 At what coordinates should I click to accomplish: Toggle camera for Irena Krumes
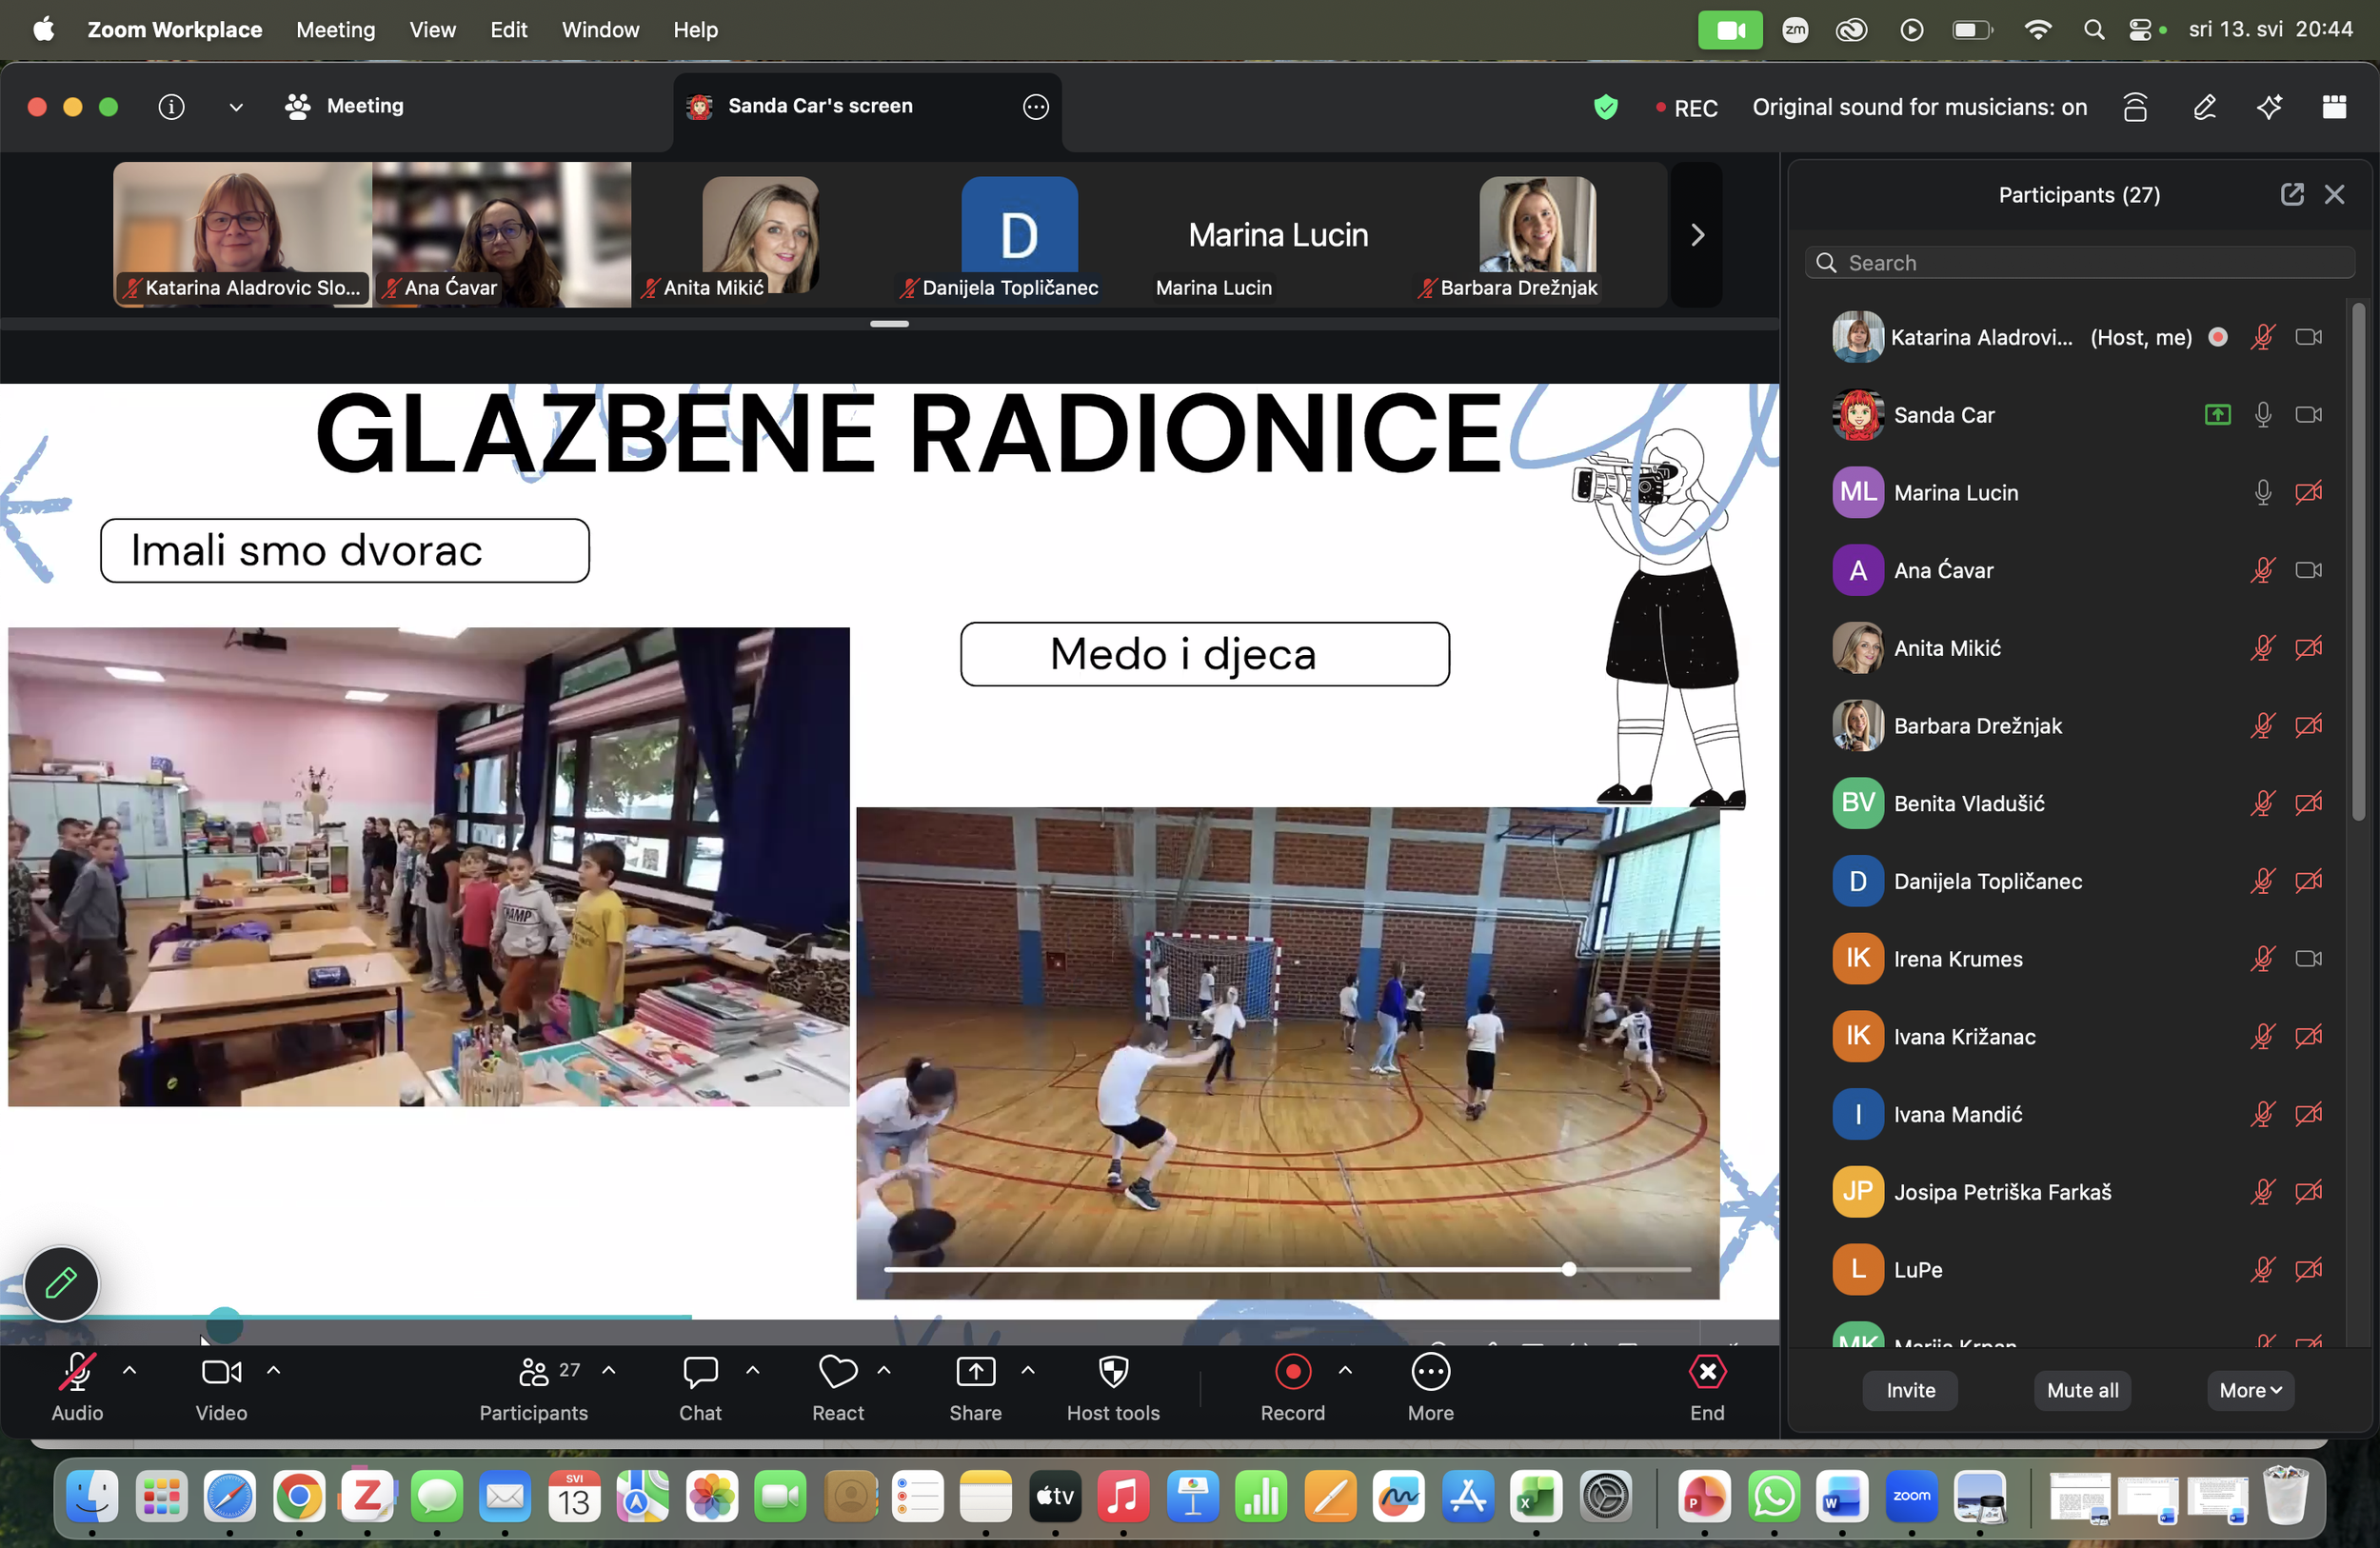[x=2308, y=959]
